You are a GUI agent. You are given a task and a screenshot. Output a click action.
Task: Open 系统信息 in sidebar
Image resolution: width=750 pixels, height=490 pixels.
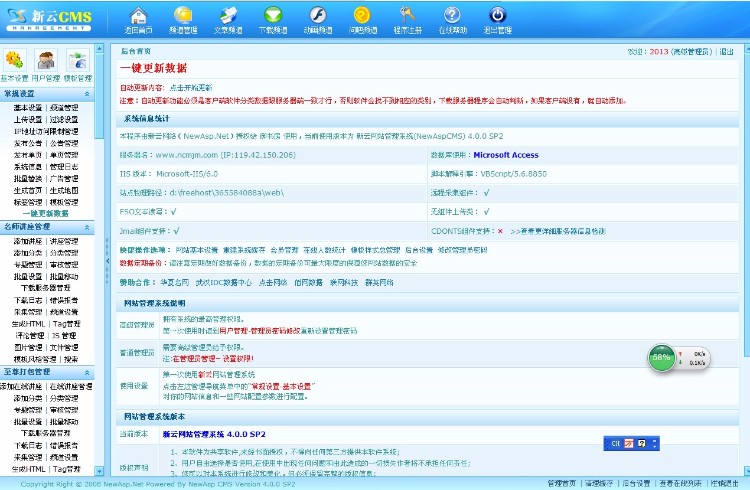point(28,167)
